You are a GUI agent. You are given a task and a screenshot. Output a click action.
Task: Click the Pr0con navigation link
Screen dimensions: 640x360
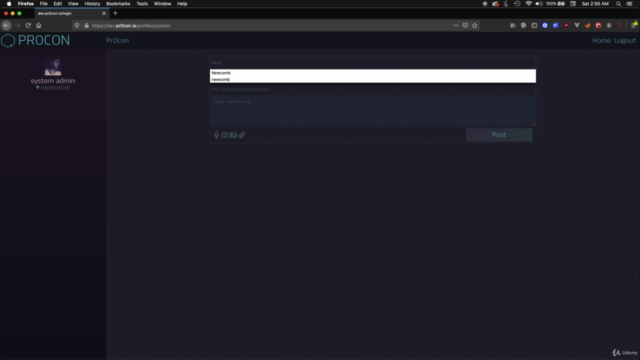tap(118, 40)
